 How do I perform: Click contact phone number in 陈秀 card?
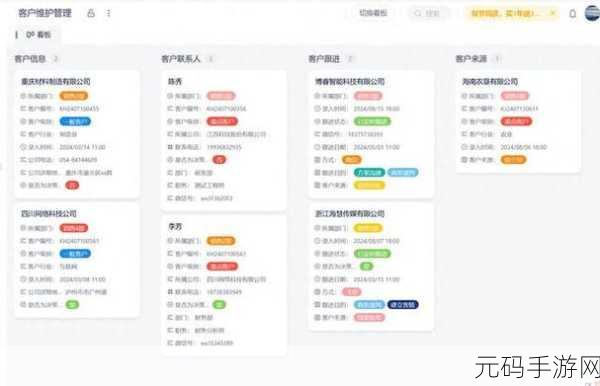tap(224, 147)
